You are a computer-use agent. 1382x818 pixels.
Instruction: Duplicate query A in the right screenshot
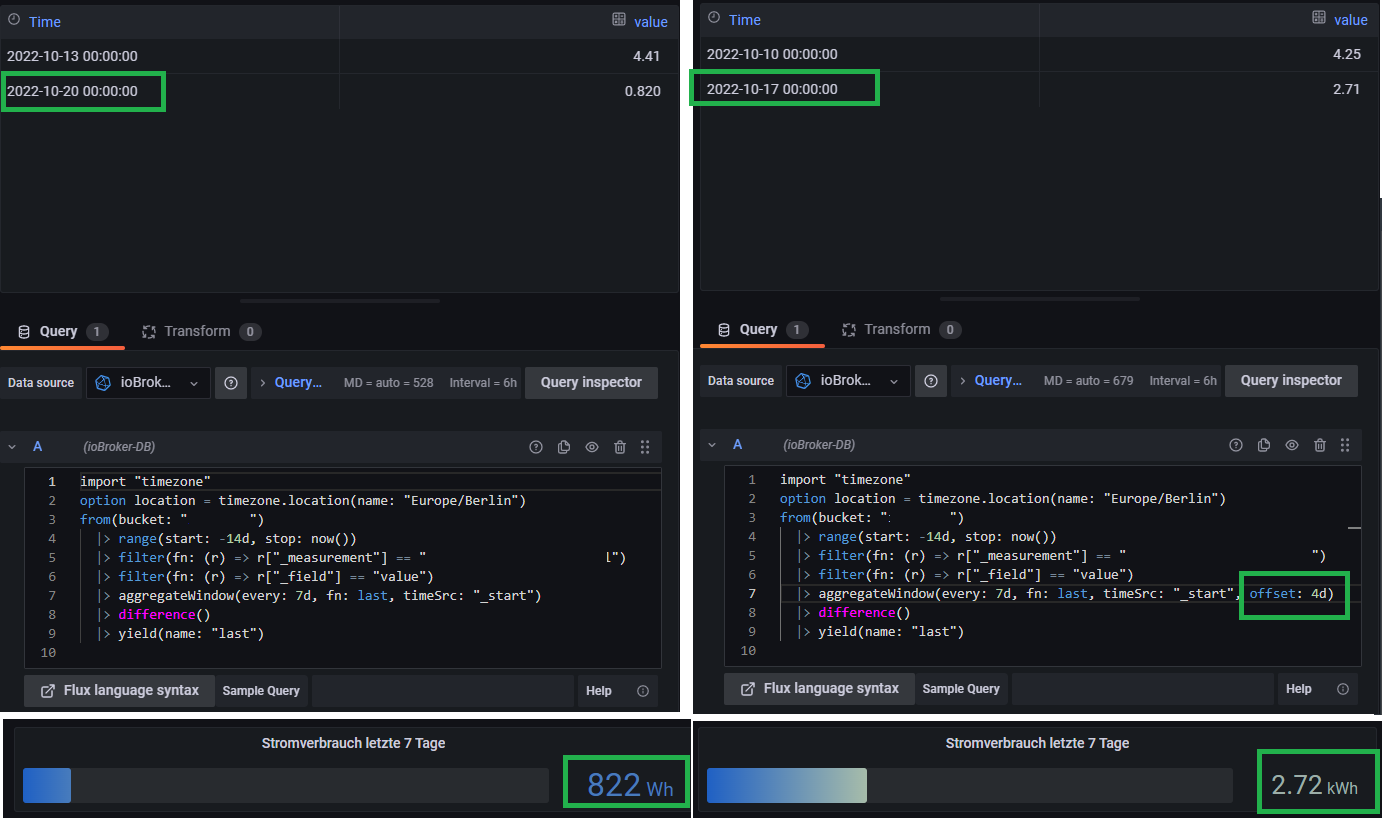point(1264,445)
